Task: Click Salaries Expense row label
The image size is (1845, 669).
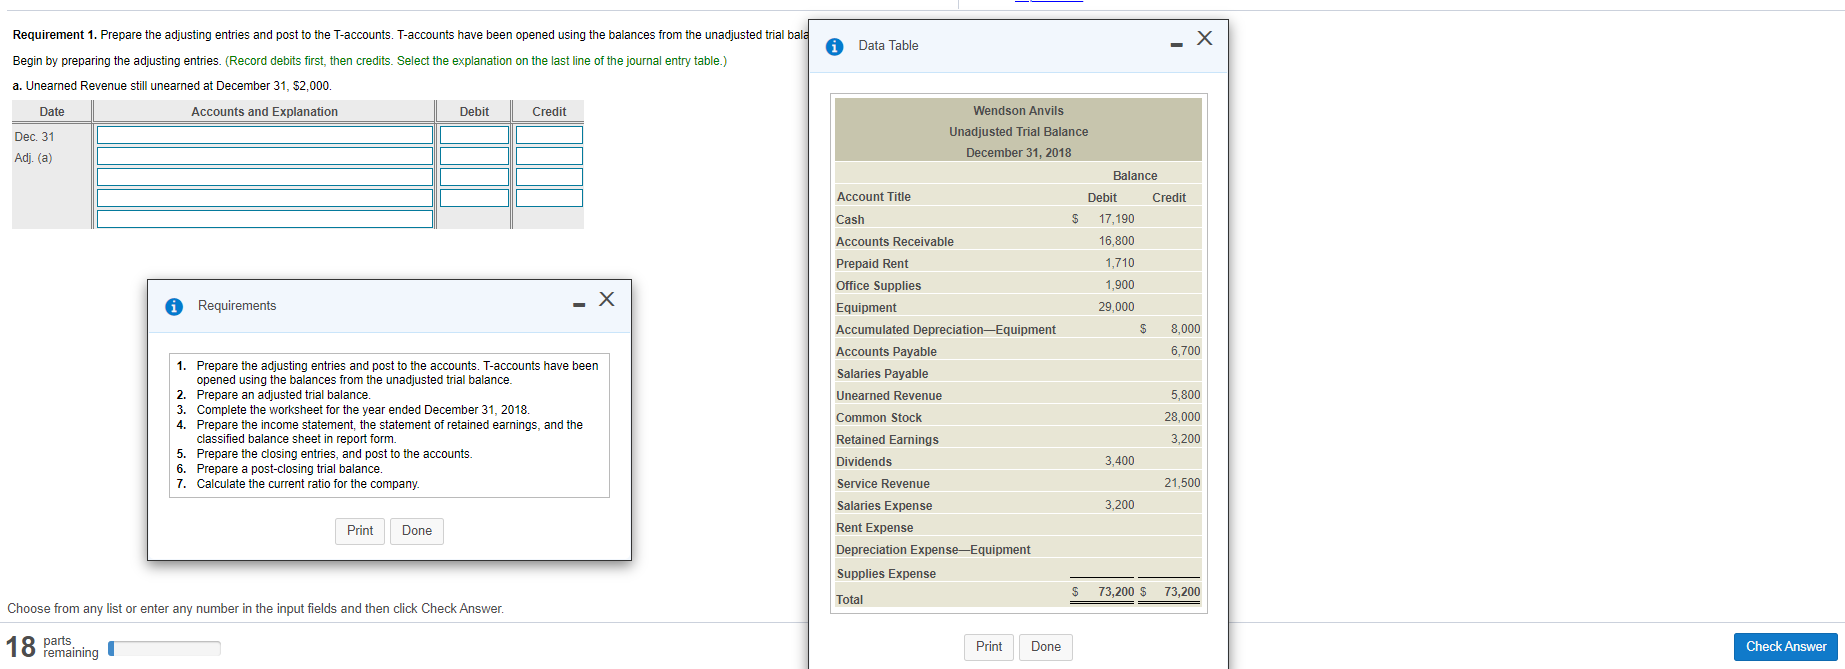Action: pyautogui.click(x=884, y=506)
